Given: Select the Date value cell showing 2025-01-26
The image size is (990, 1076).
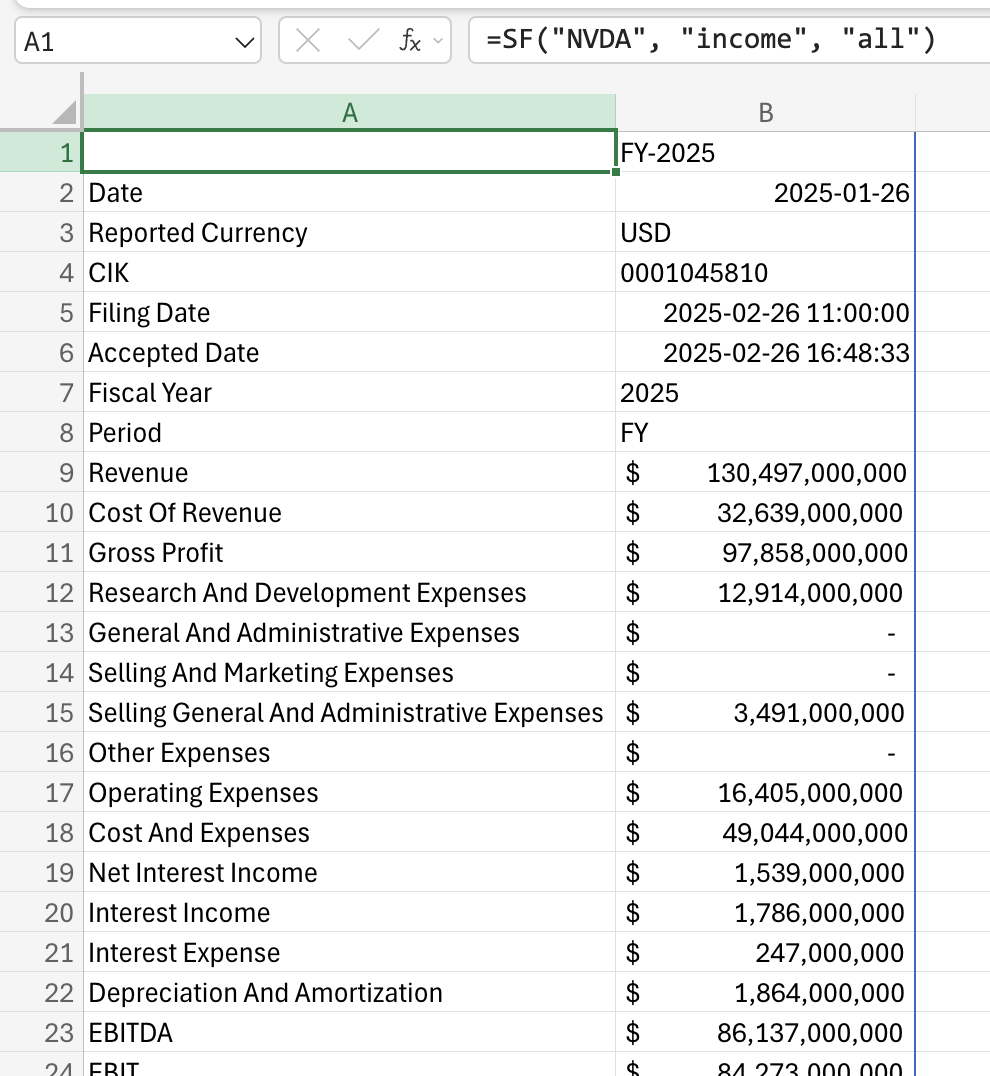Looking at the screenshot, I should coord(766,192).
